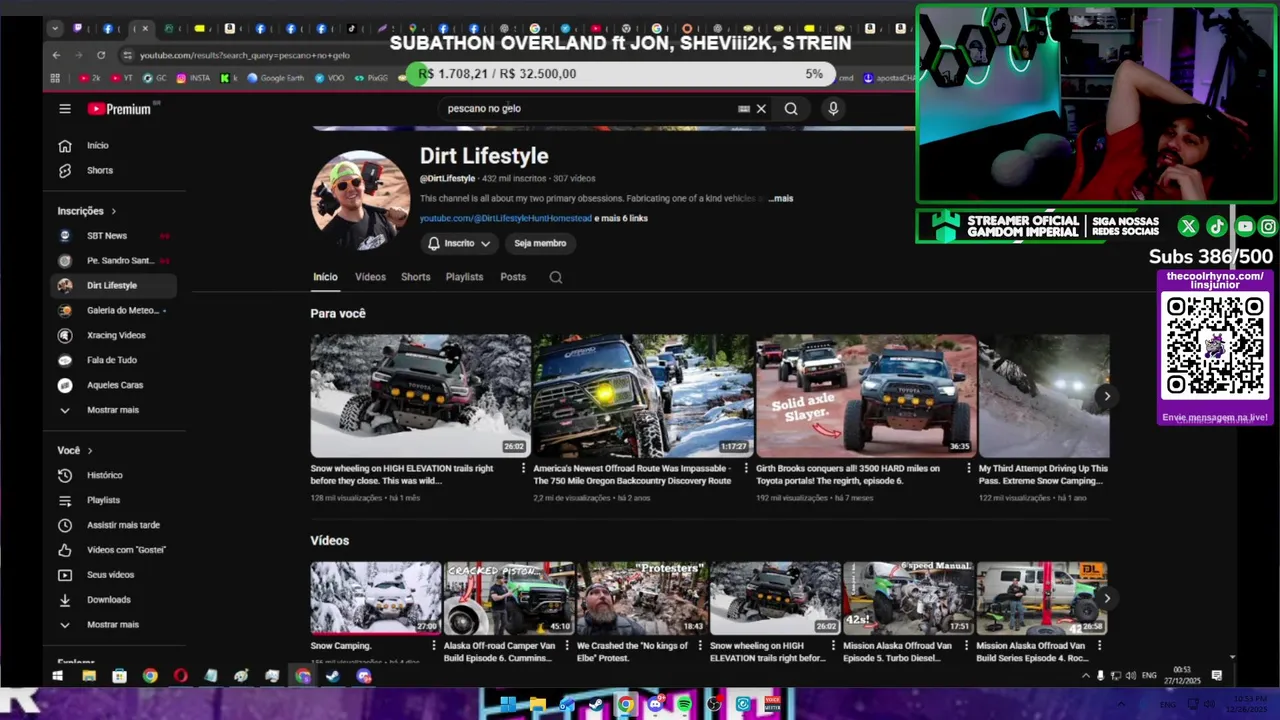Open the Solid axle Slayer thumbnail
The width and height of the screenshot is (1280, 720).
(866, 396)
